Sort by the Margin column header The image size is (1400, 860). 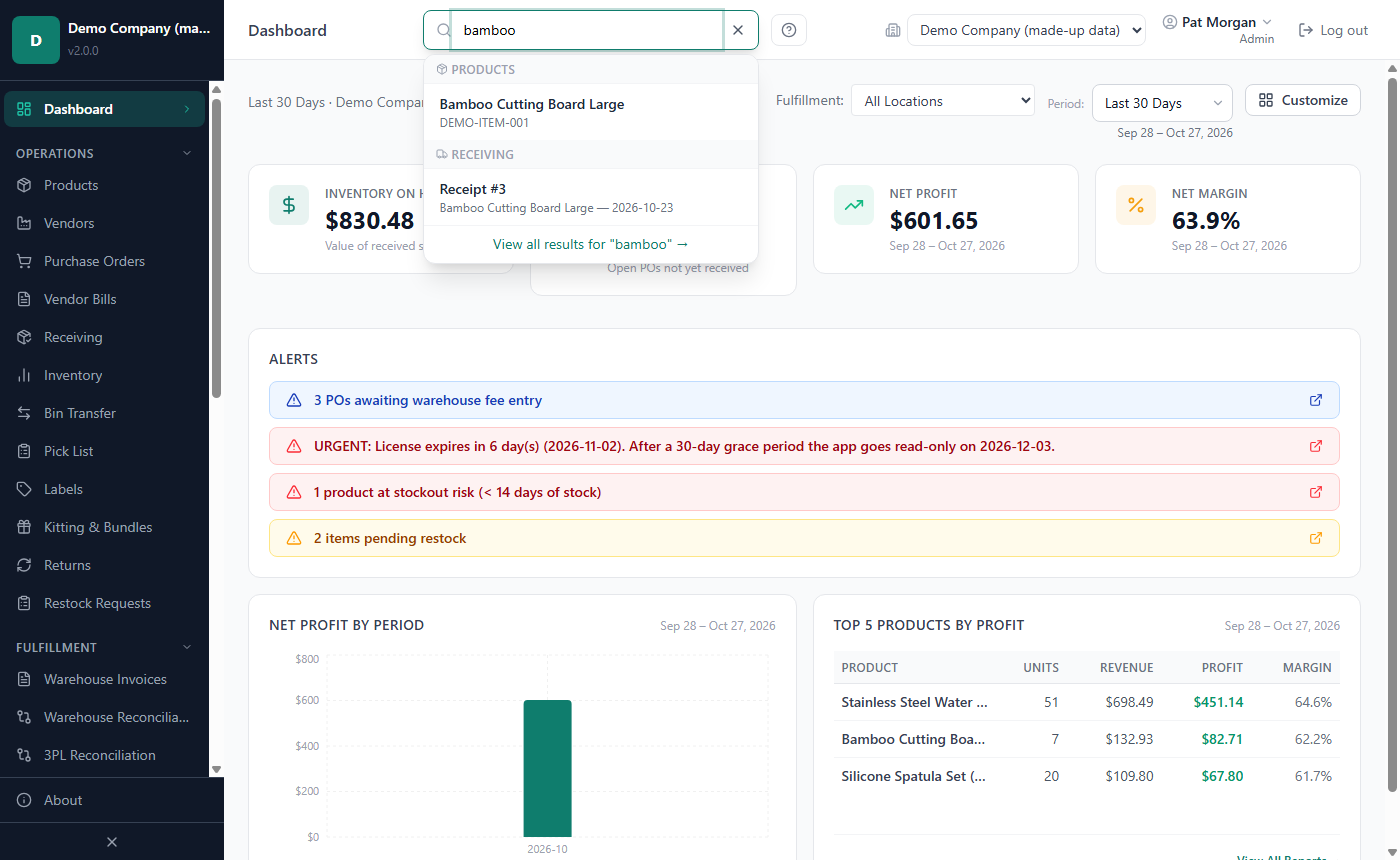(x=1307, y=667)
